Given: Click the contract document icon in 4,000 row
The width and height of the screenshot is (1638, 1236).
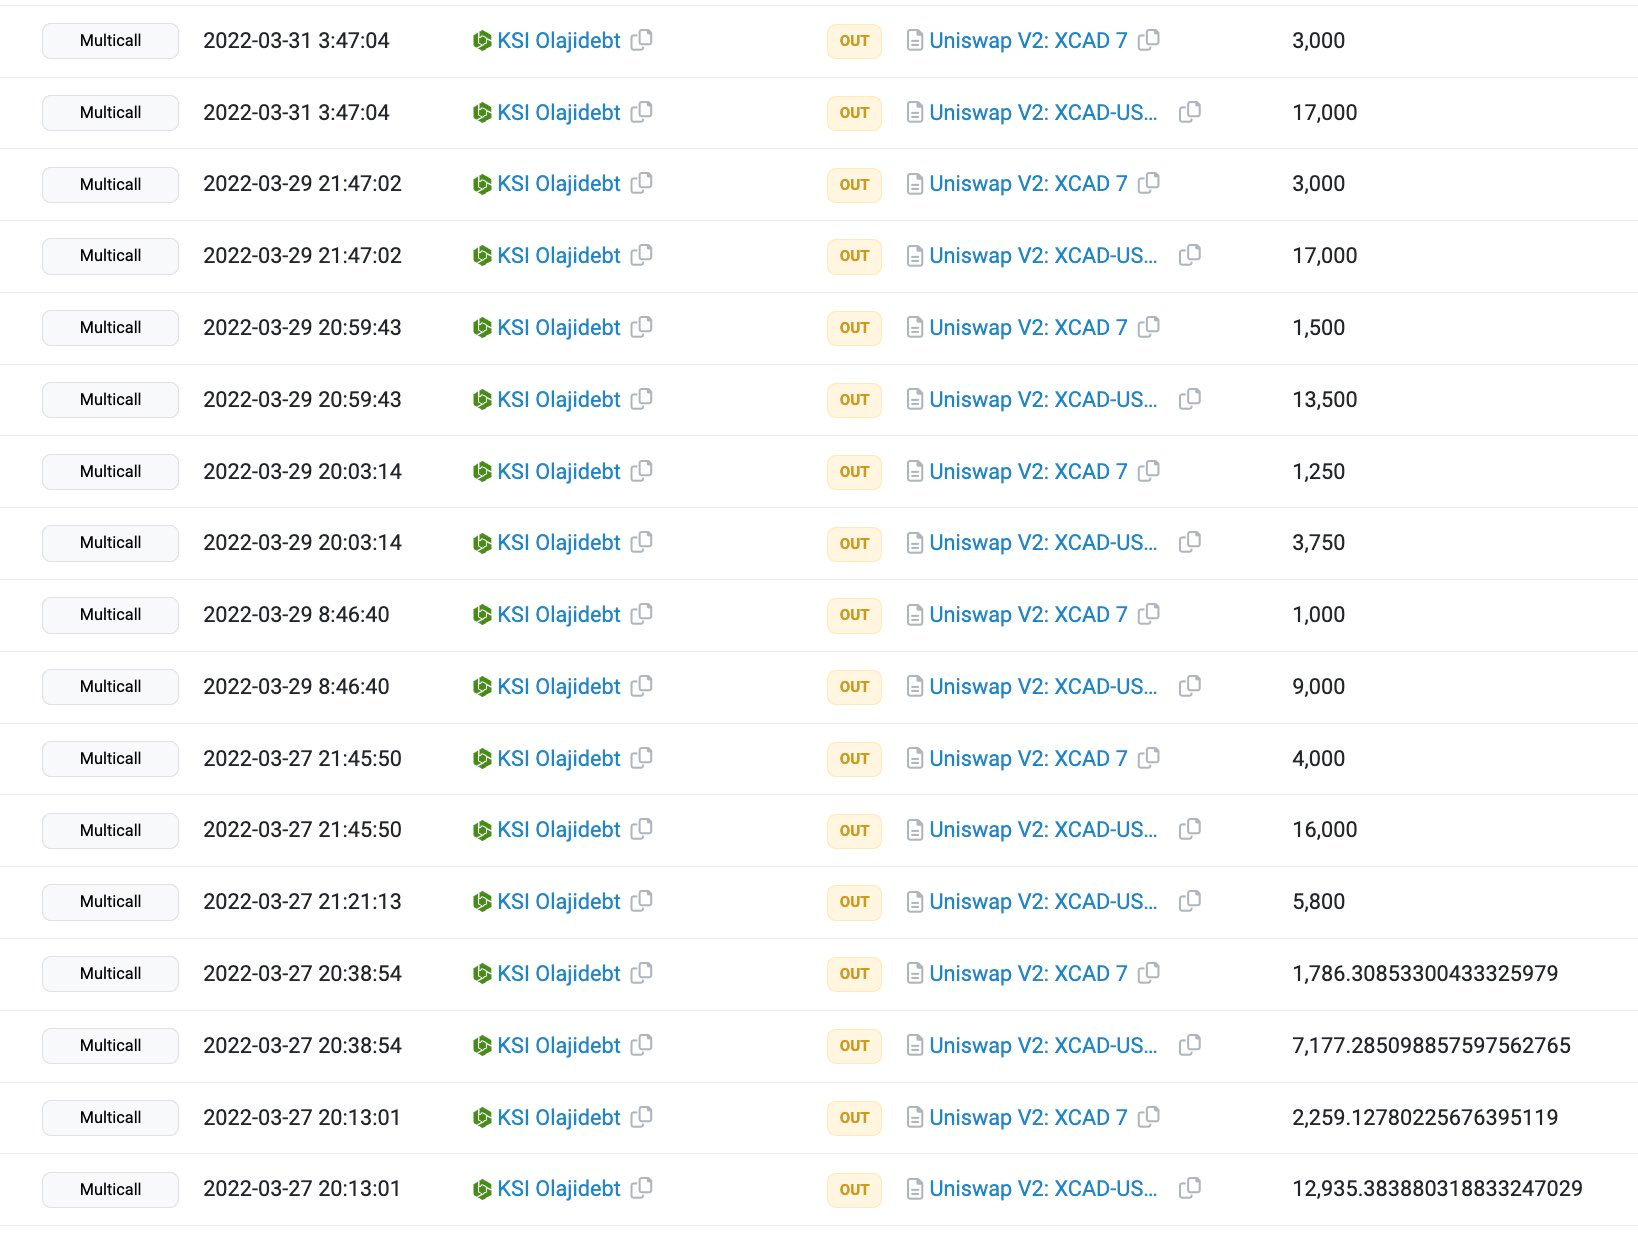Looking at the screenshot, I should coord(914,758).
